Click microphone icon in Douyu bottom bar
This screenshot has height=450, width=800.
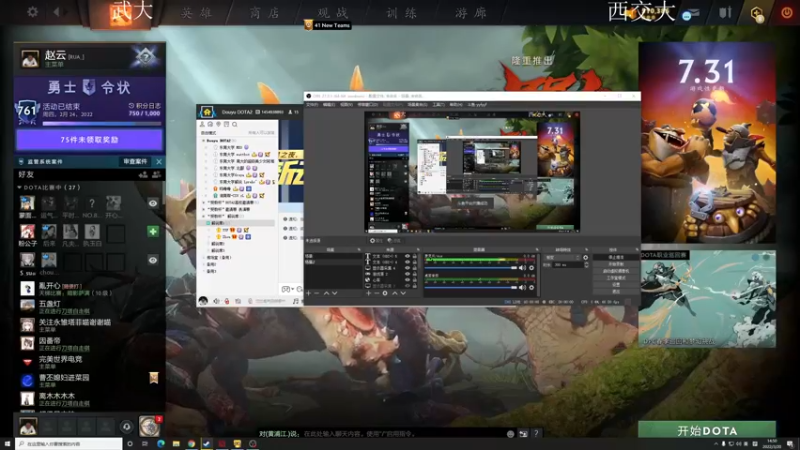click(x=227, y=301)
